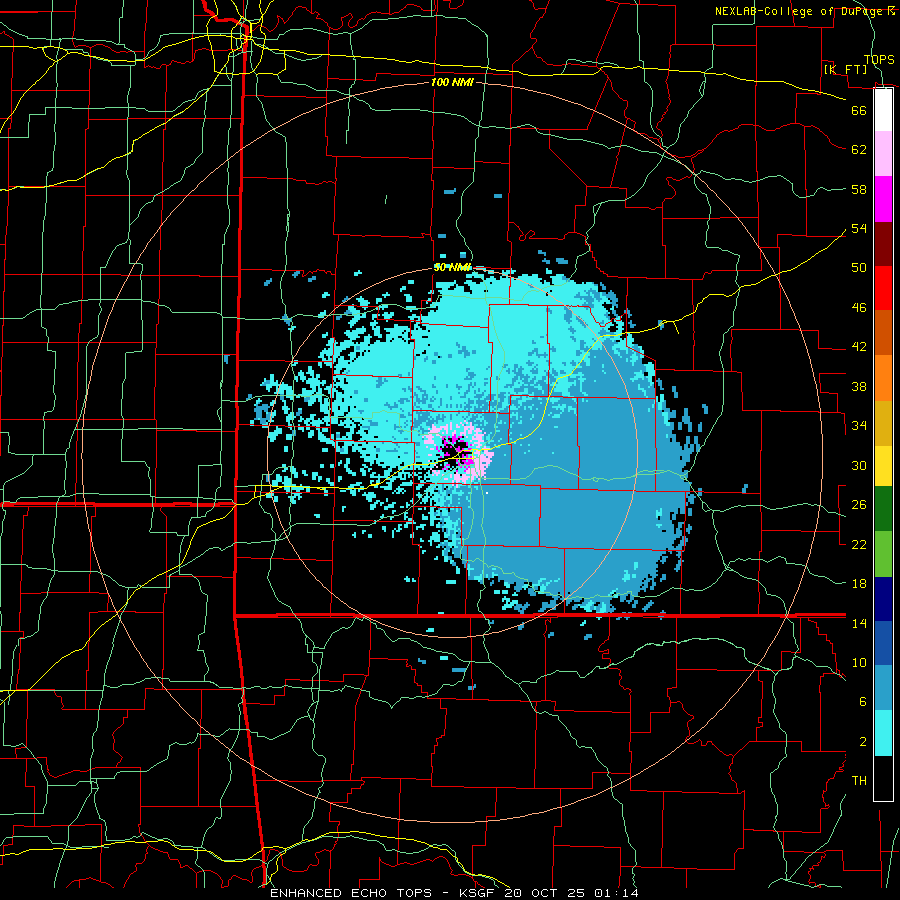The width and height of the screenshot is (900, 900).
Task: Select the black TH swatch in the legend
Action: point(883,778)
